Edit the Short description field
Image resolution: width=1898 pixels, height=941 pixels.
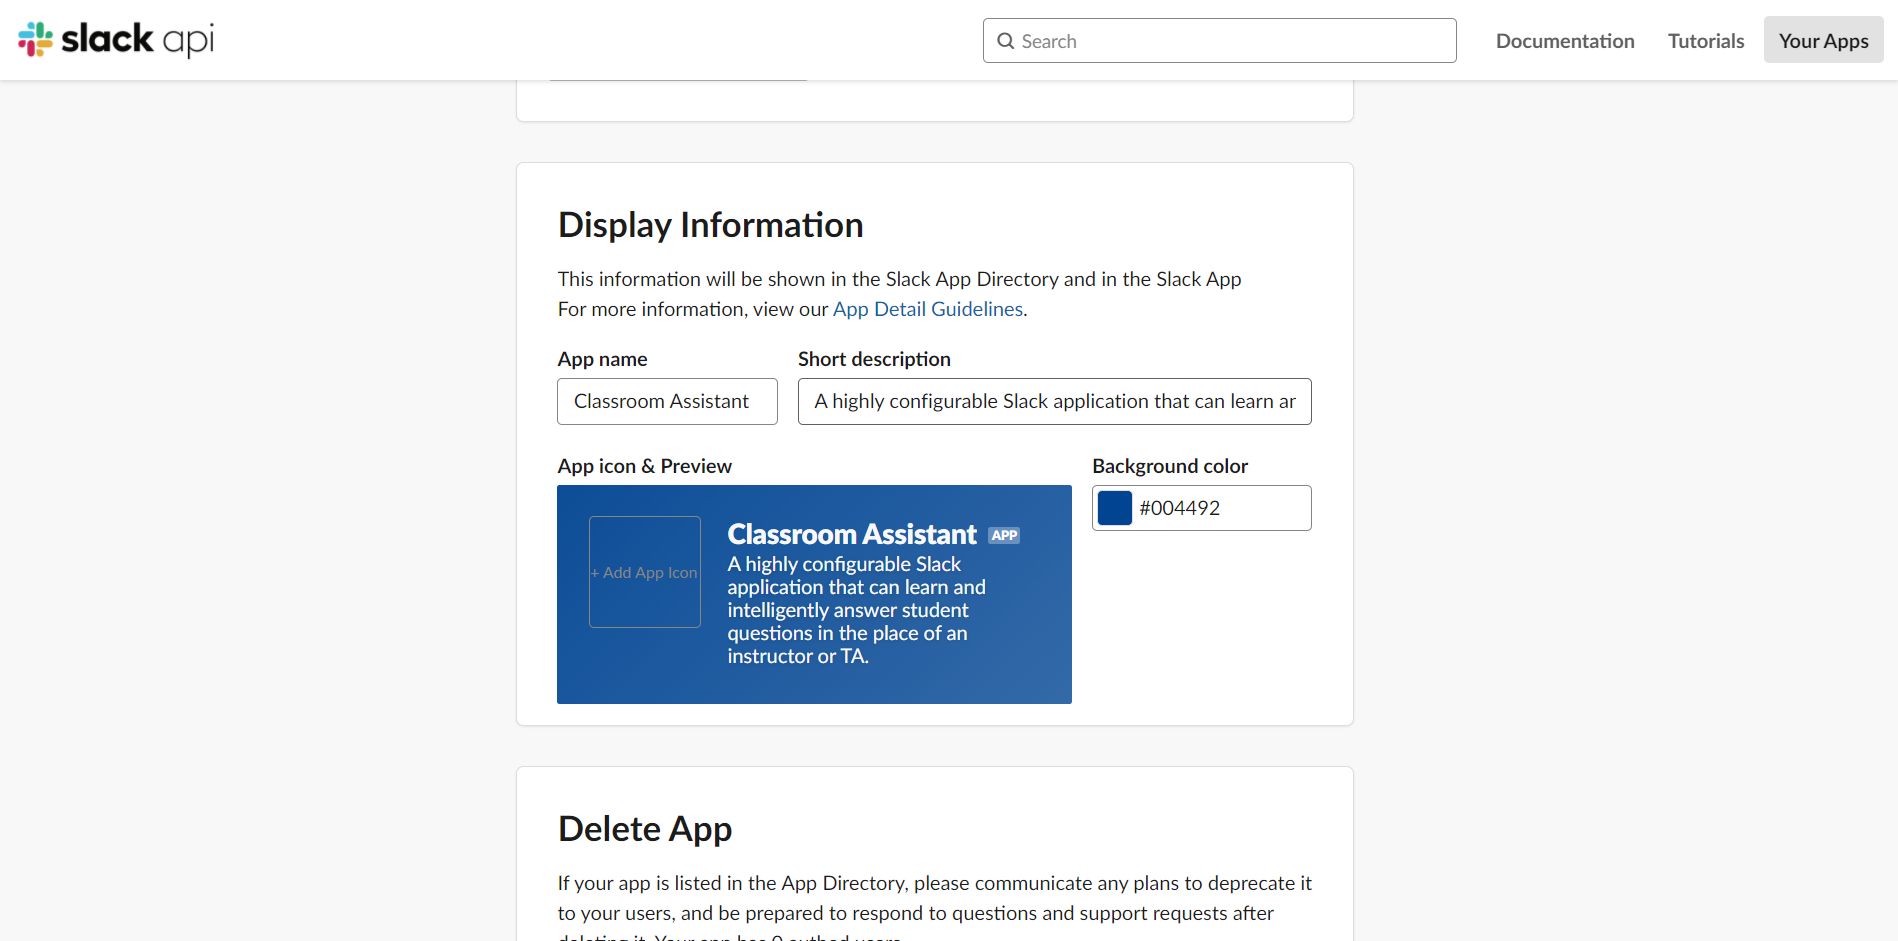1054,401
